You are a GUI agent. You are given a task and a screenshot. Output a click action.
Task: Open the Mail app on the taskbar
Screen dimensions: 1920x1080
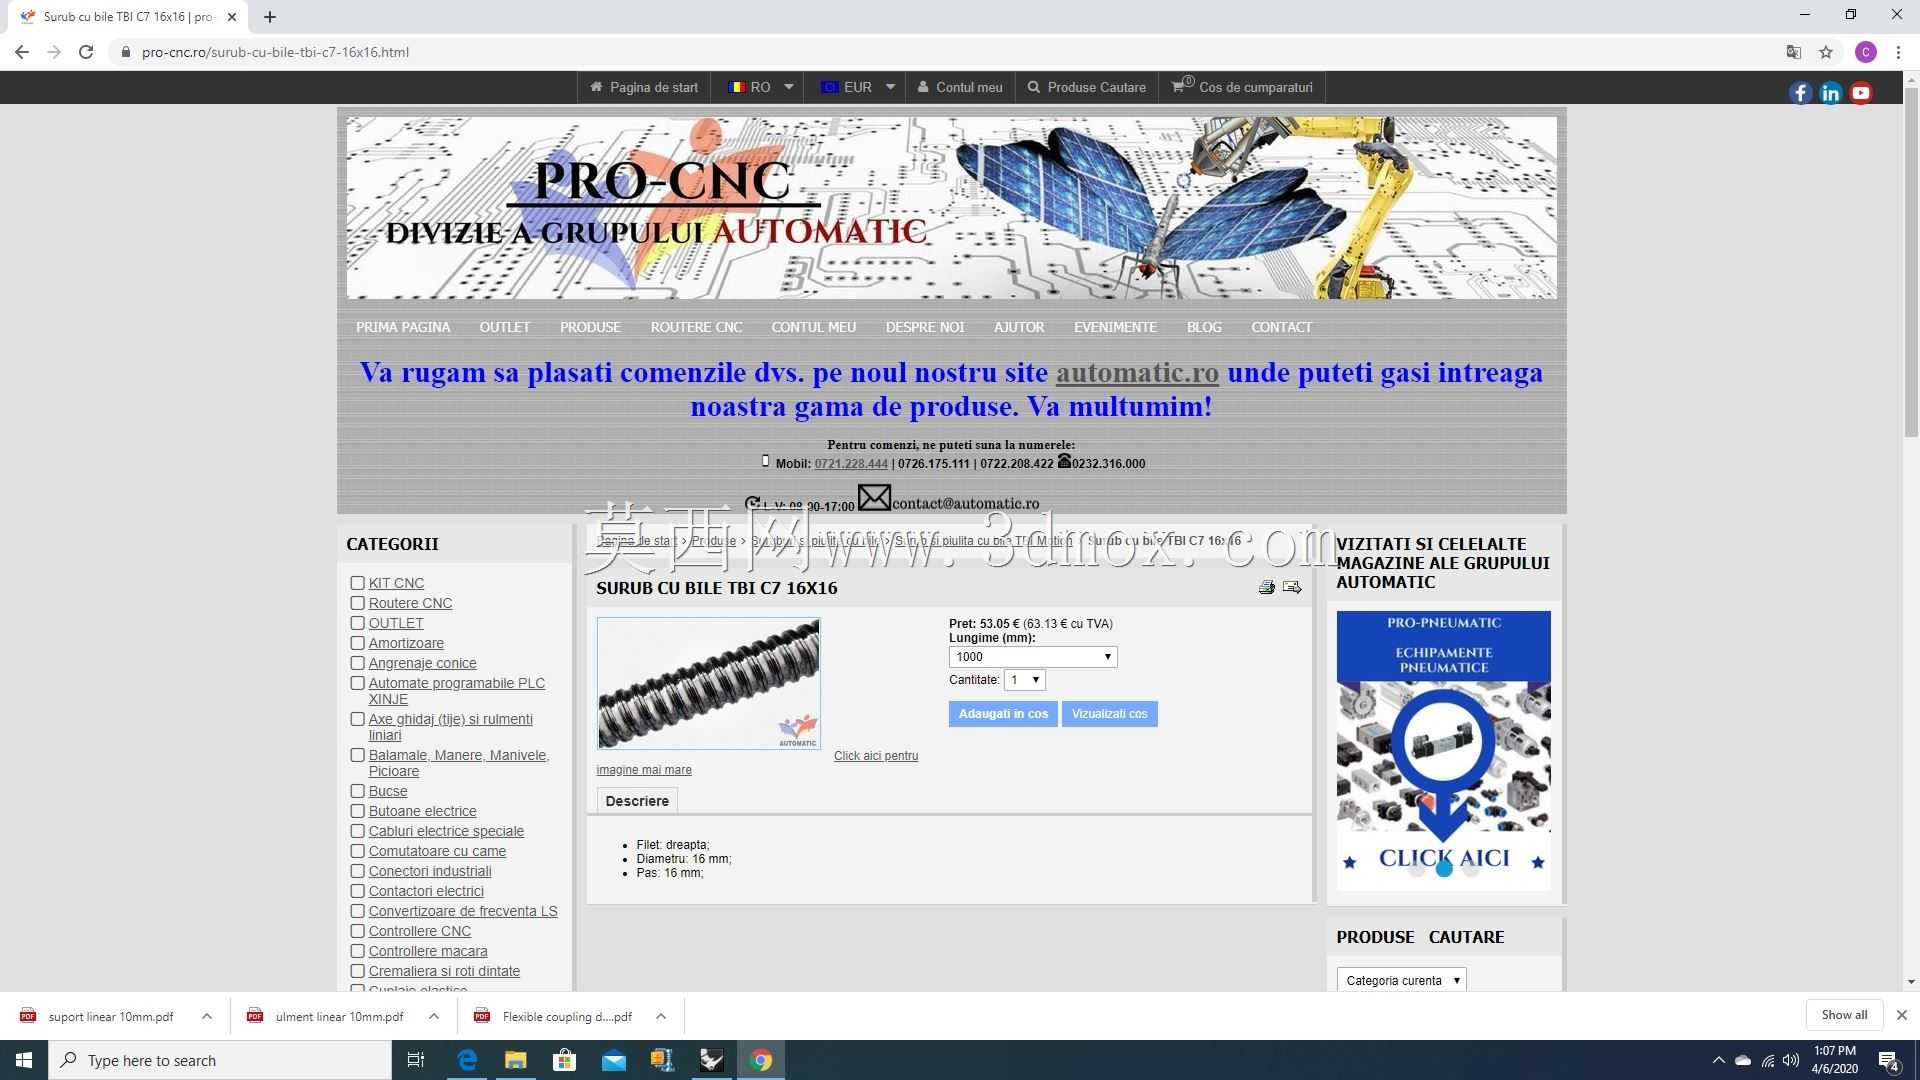click(x=613, y=1060)
